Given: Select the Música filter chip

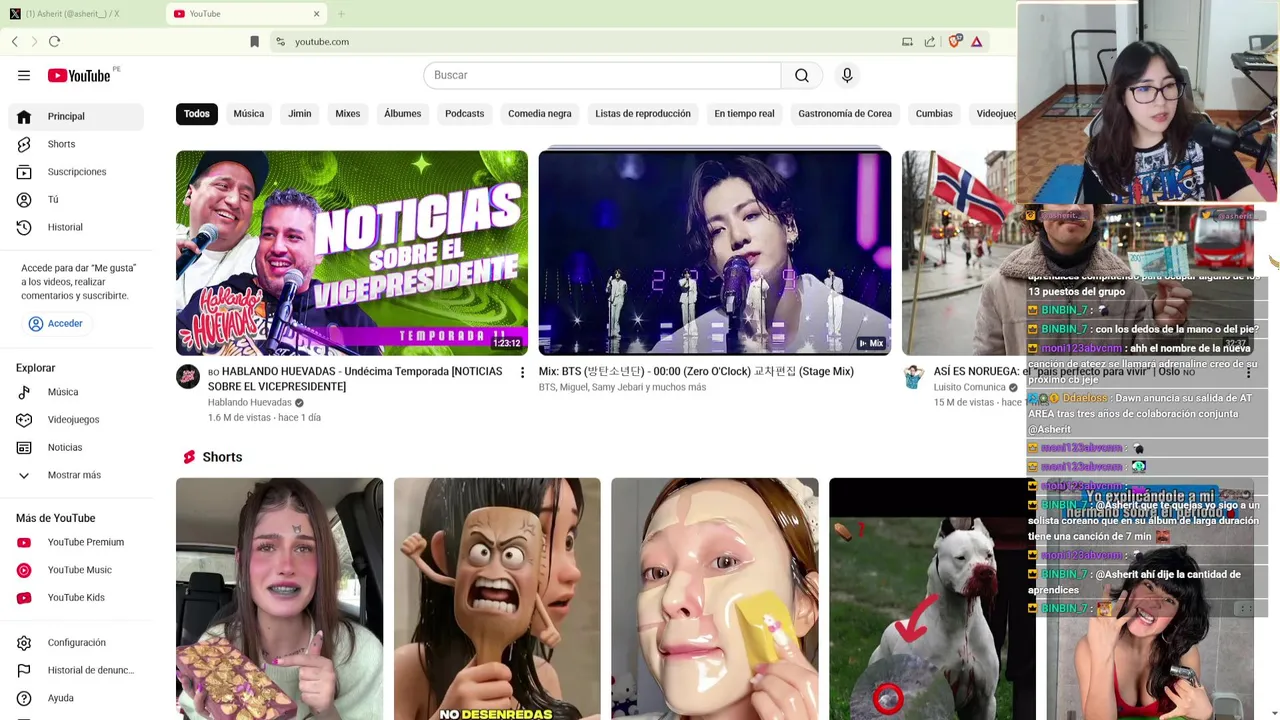Looking at the screenshot, I should [249, 113].
